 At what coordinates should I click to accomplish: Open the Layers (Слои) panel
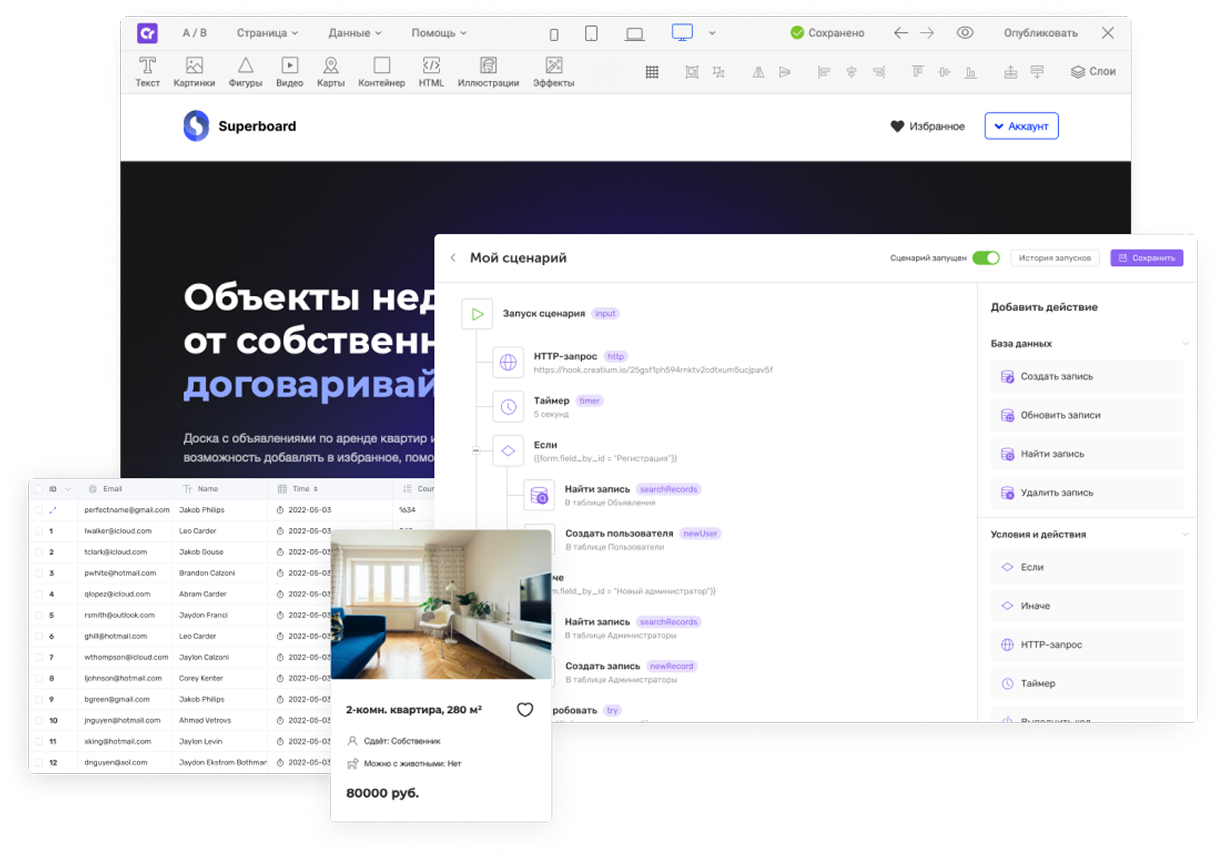1092,72
